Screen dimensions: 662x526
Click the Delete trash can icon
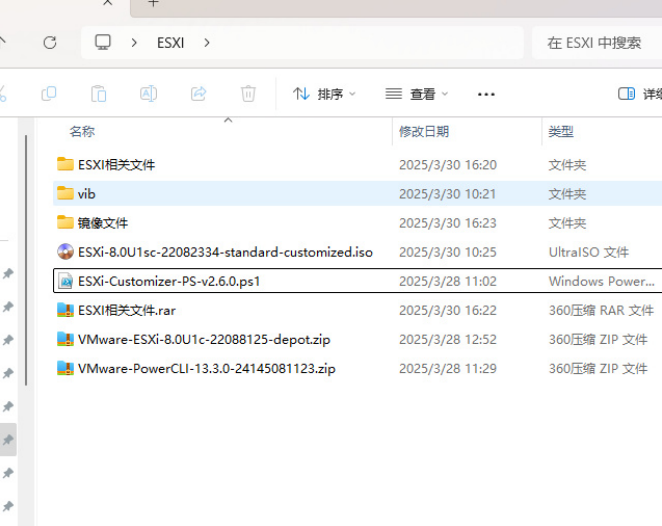[248, 94]
